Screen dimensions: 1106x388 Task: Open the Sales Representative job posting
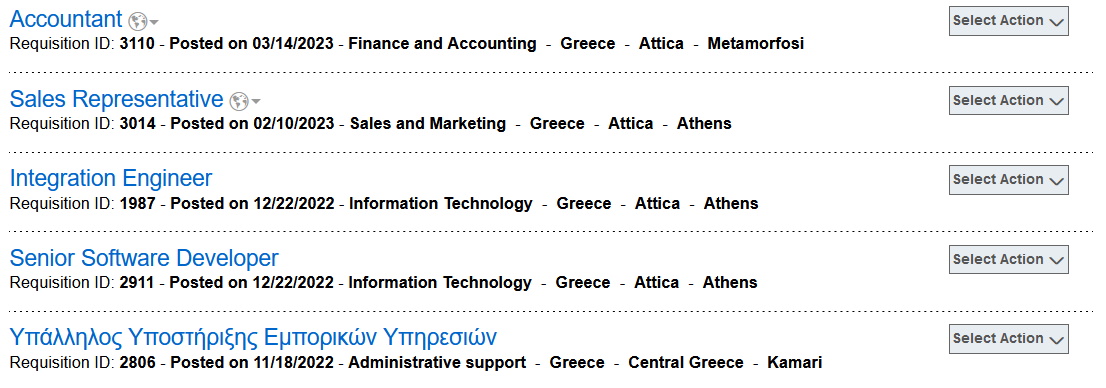point(116,99)
